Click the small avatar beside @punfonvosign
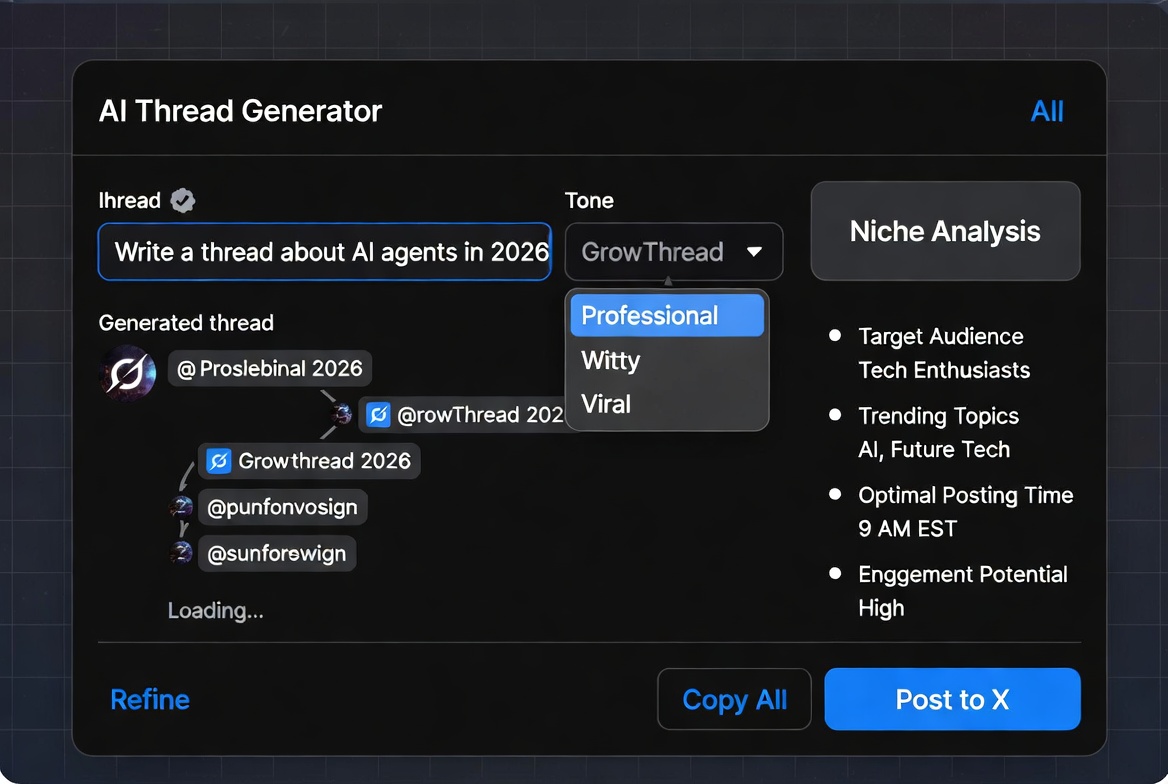The height and width of the screenshot is (784, 1168). (181, 507)
